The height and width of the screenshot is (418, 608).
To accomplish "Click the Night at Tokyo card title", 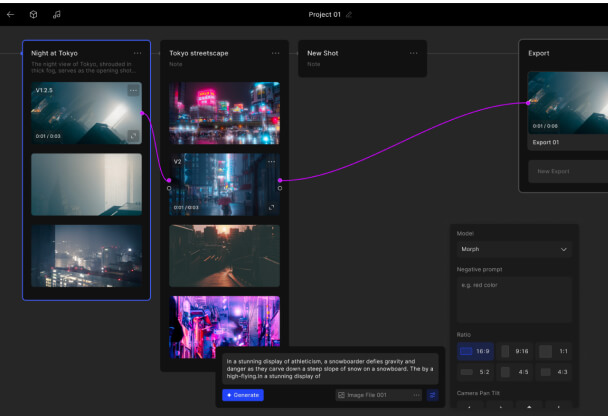I will (54, 53).
